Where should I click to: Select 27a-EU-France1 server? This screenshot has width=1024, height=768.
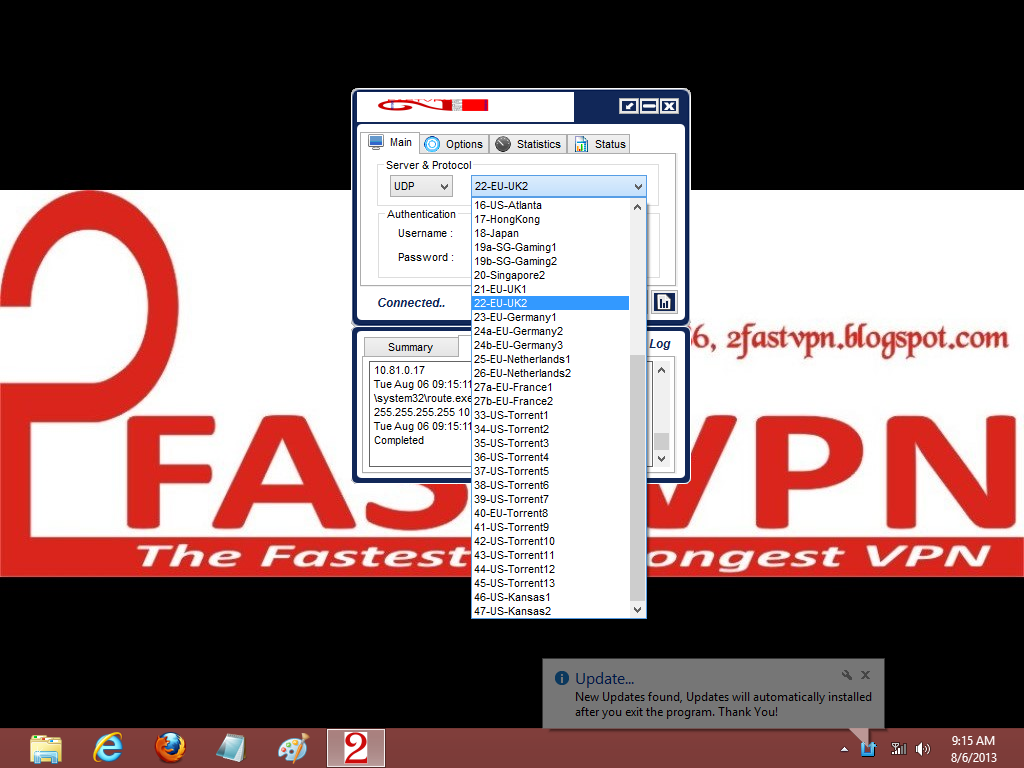(x=550, y=387)
